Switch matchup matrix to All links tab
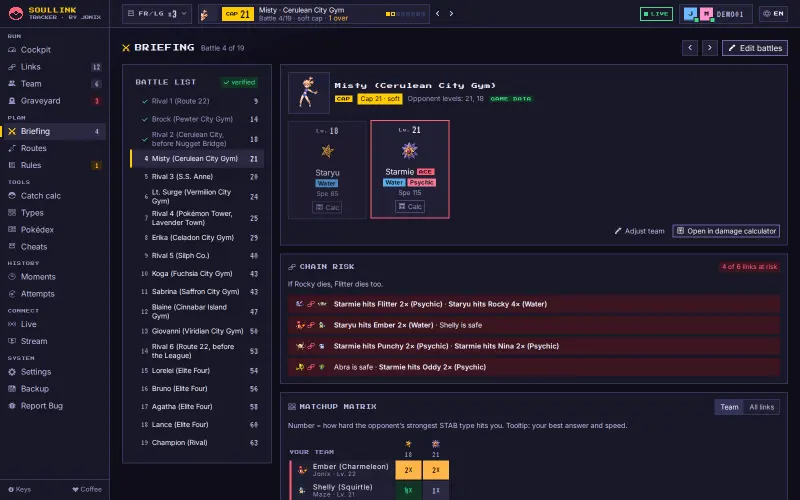 [x=762, y=407]
